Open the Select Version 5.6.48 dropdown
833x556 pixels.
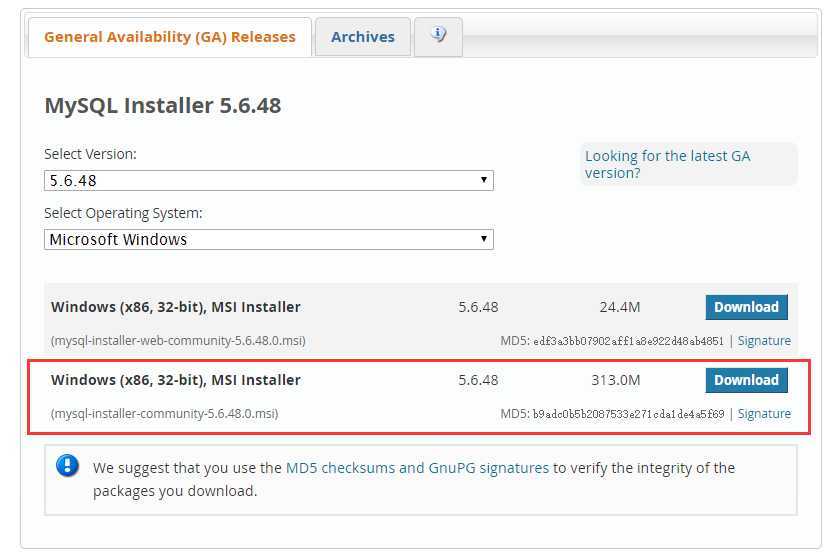pyautogui.click(x=268, y=181)
